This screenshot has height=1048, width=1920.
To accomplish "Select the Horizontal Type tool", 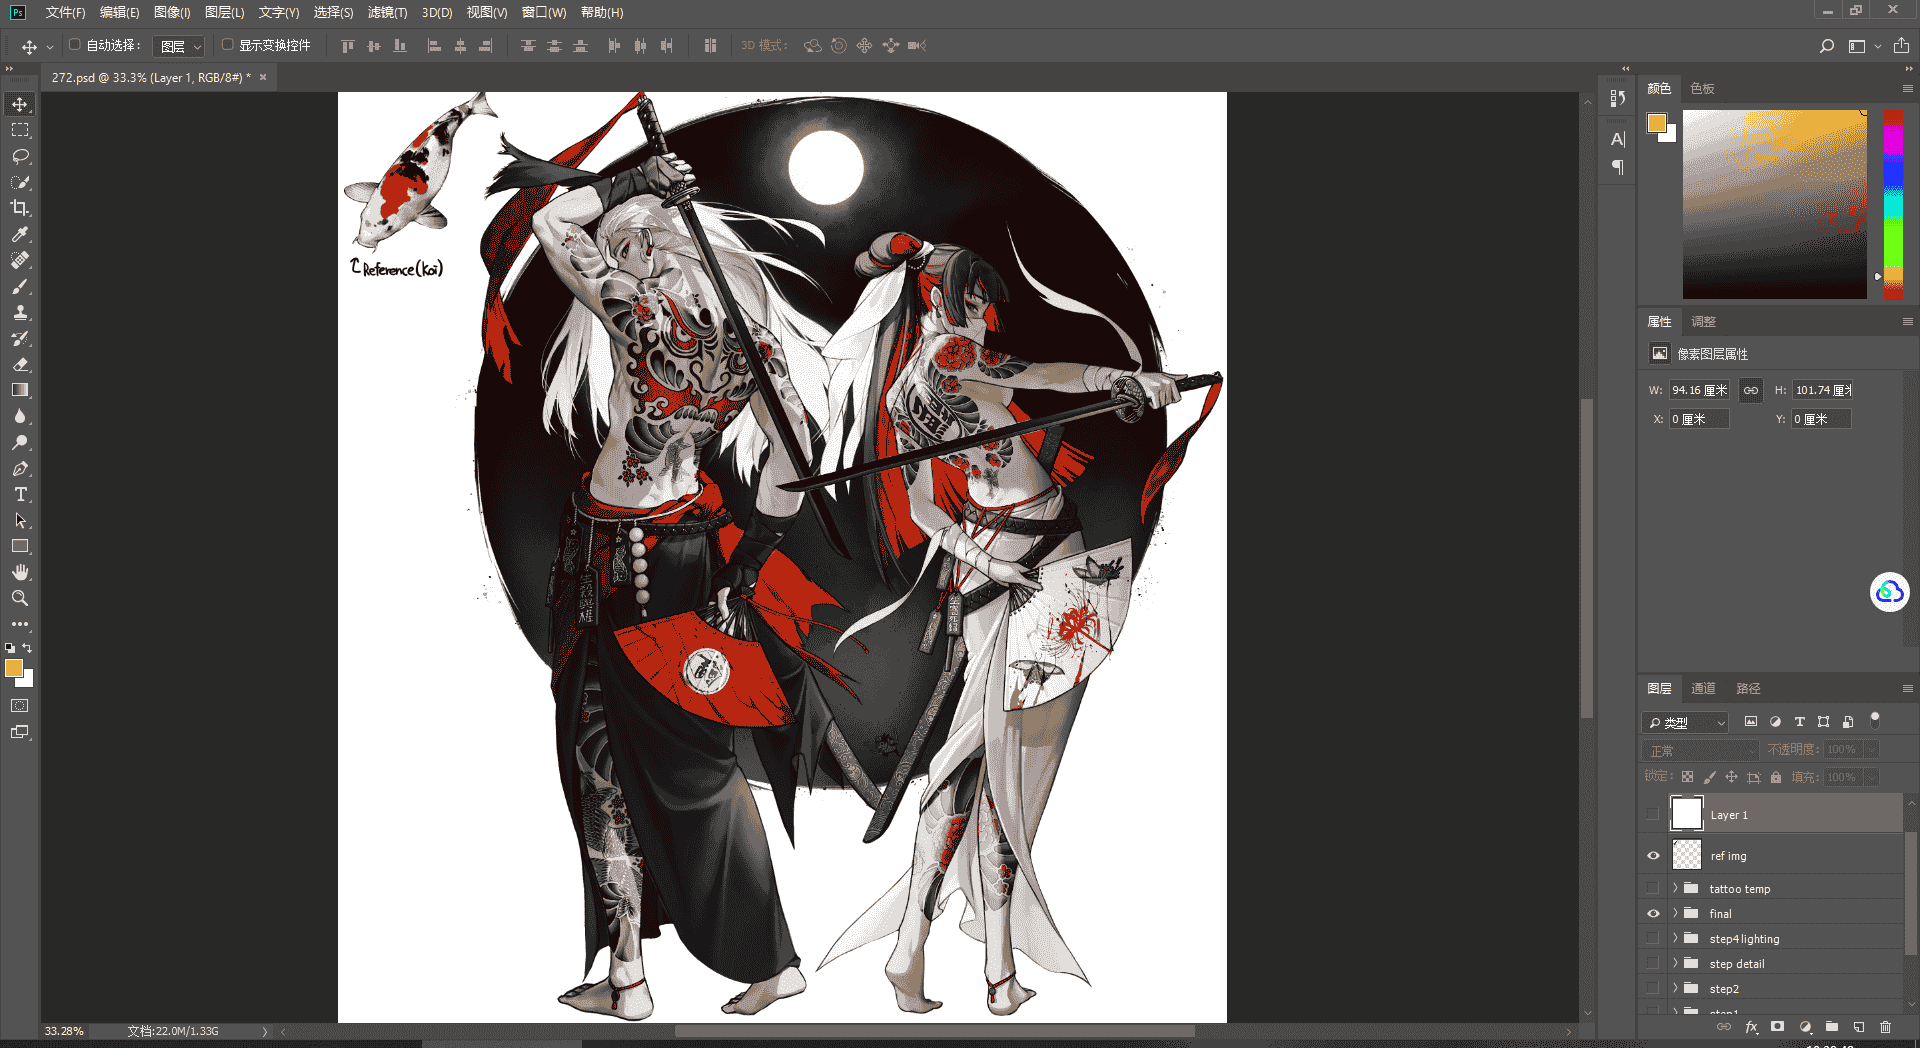I will coord(20,494).
